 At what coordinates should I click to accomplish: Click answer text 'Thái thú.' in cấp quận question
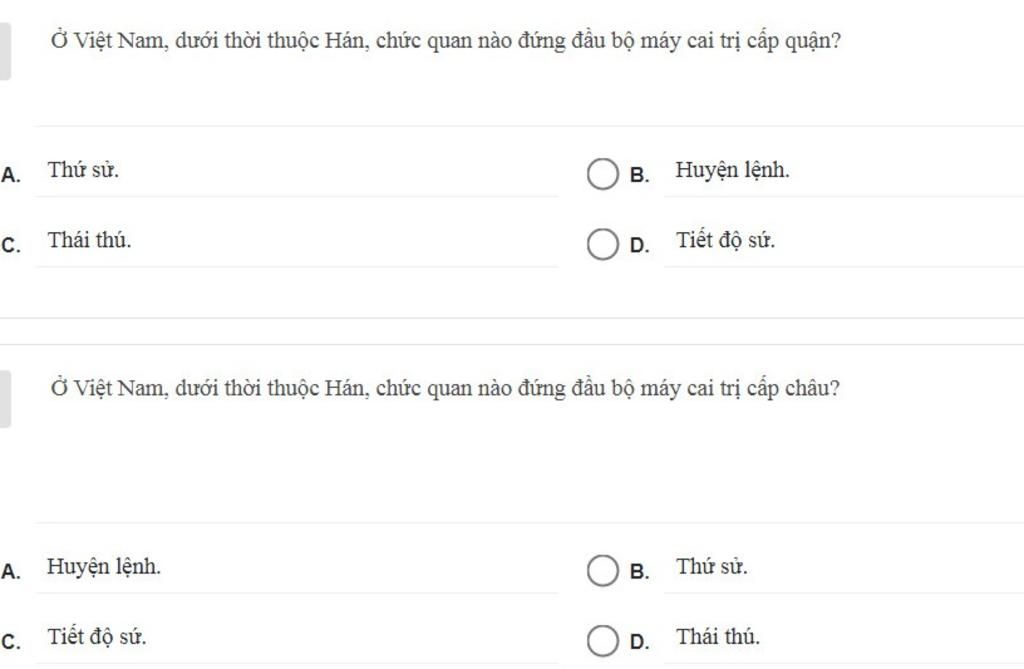point(89,240)
